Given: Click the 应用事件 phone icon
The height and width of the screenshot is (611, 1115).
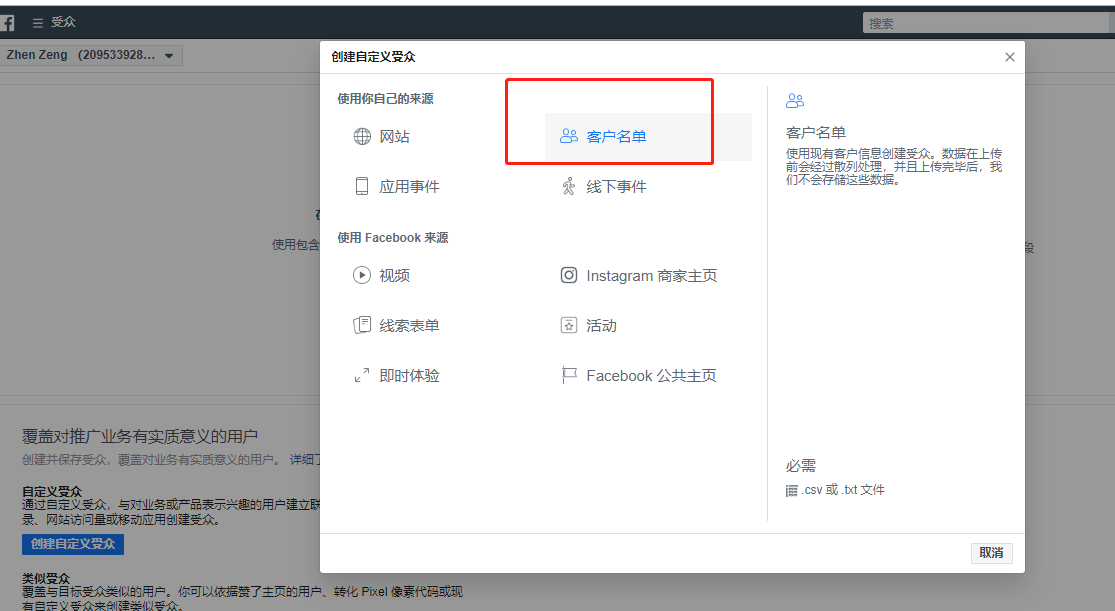Looking at the screenshot, I should tap(362, 186).
